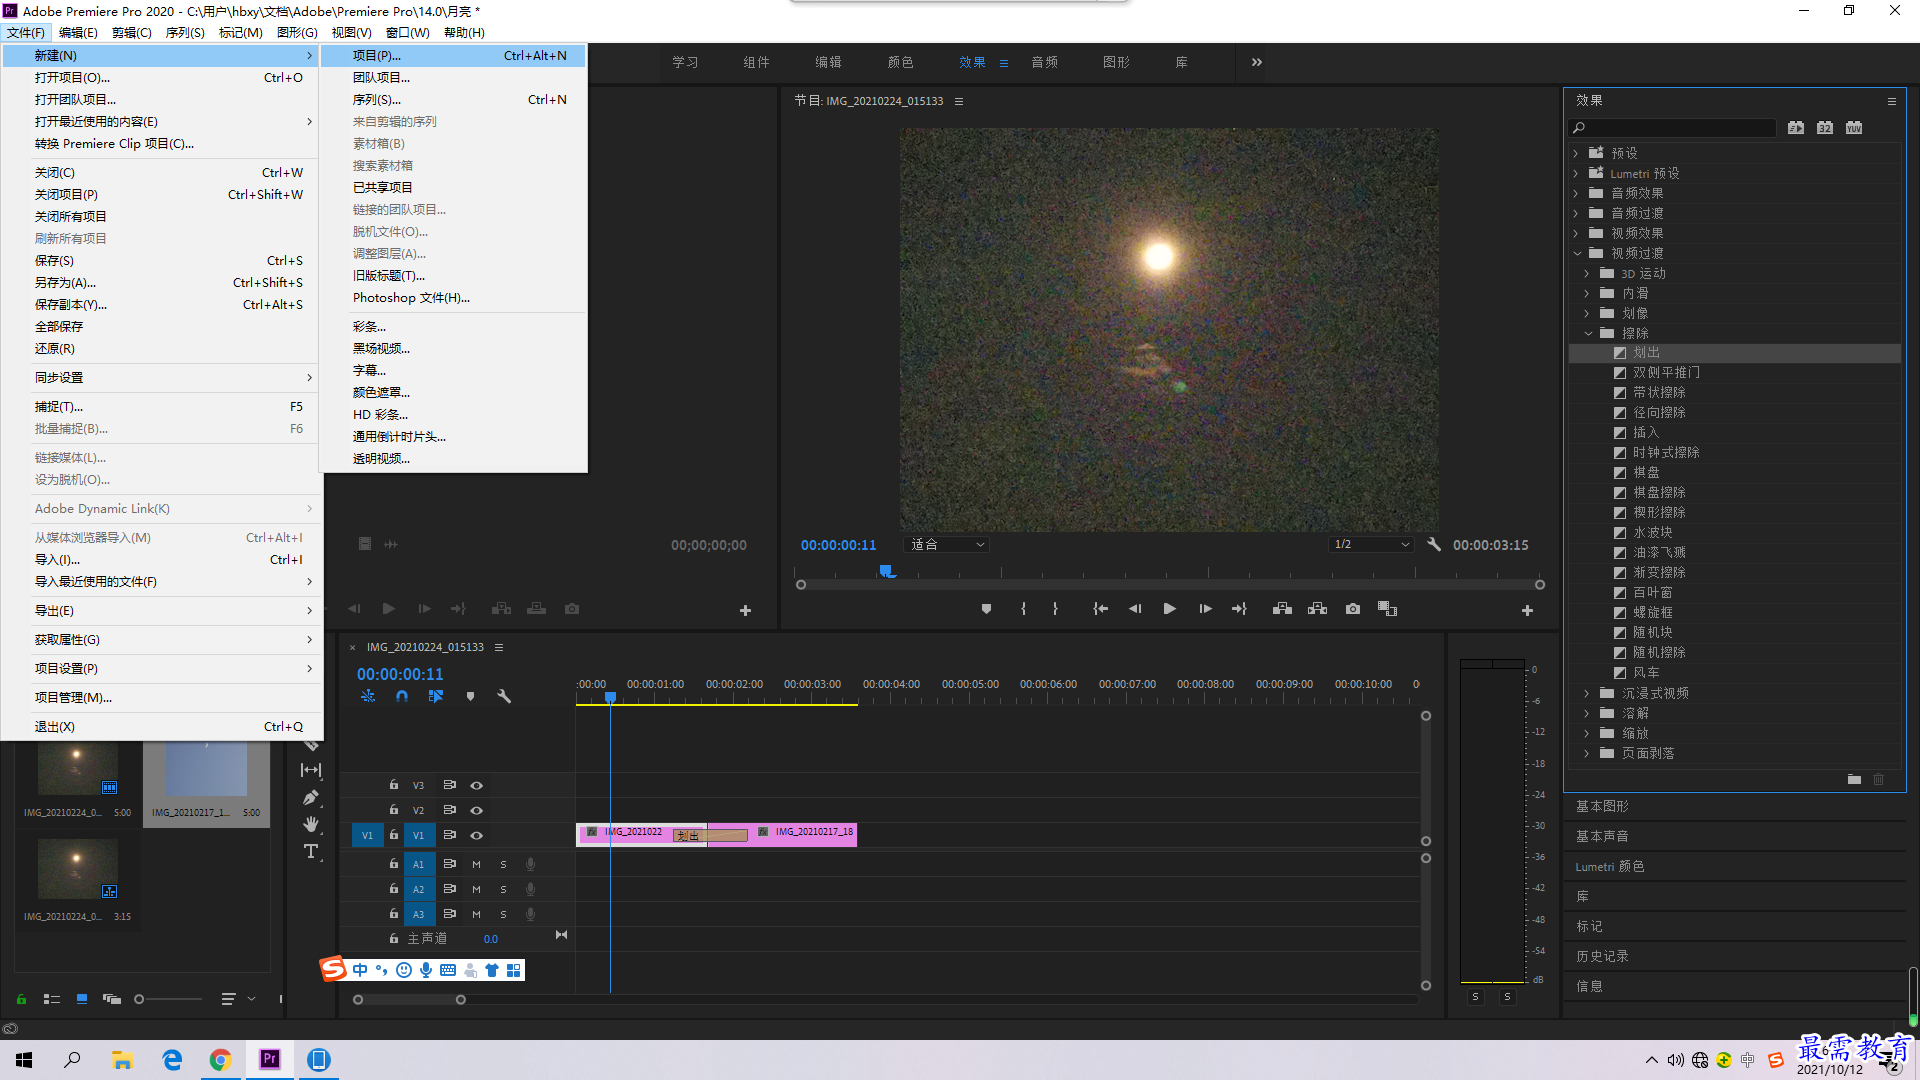Screen dimensions: 1920x1080
Task: Collapse the 视频过渡 folder
Action: 1577,254
